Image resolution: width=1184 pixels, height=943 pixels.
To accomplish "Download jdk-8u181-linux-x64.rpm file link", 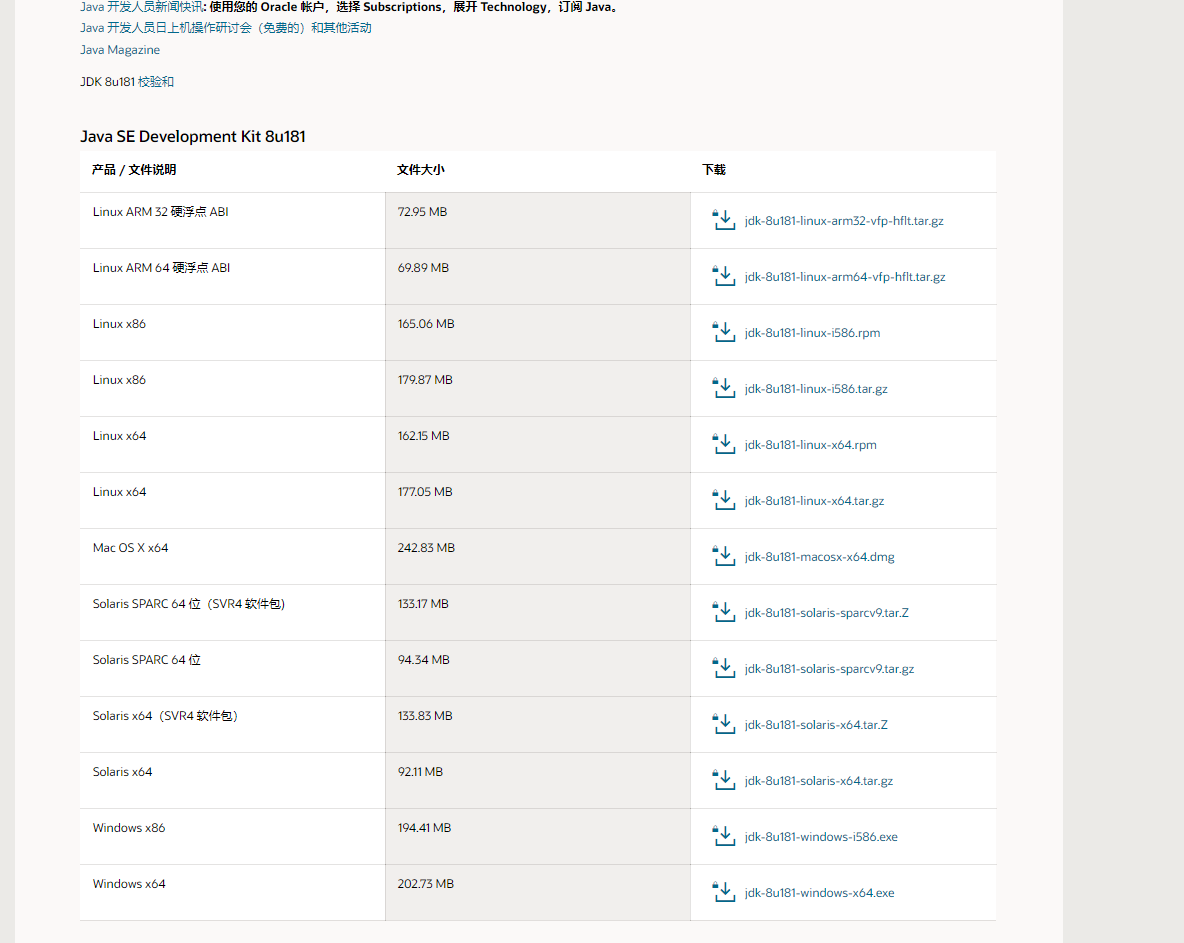I will (810, 445).
